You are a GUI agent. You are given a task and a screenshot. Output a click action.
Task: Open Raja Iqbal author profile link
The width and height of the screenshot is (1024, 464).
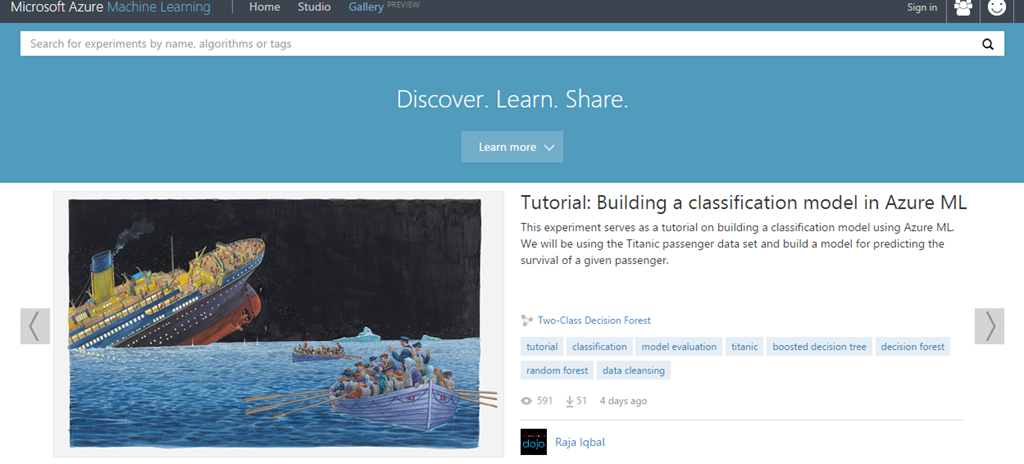[579, 442]
